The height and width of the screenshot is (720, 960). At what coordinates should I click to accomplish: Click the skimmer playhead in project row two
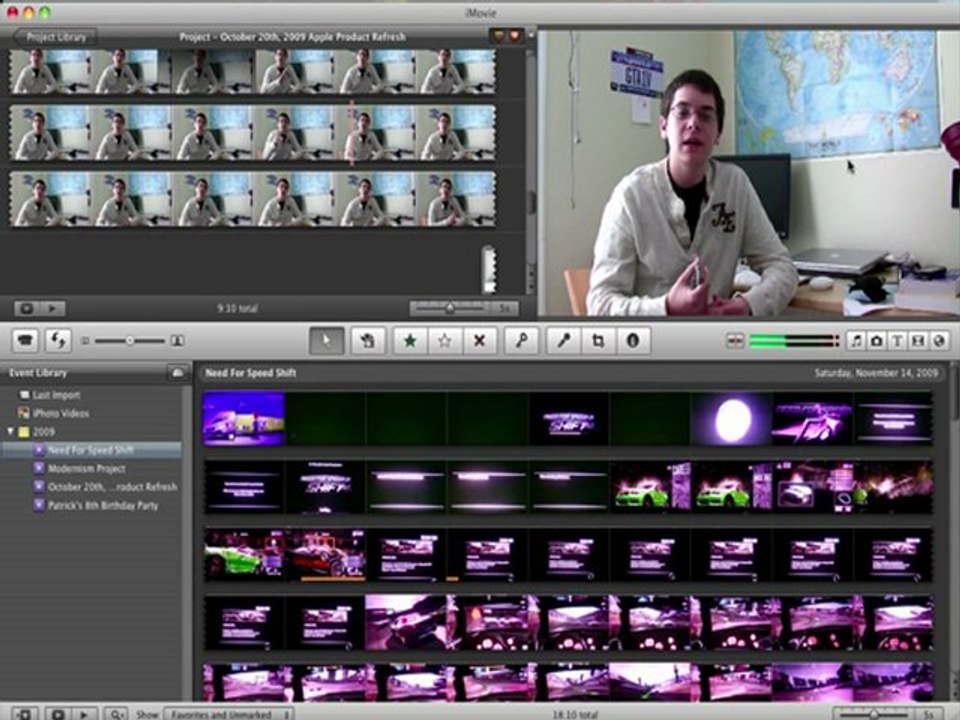click(x=351, y=133)
